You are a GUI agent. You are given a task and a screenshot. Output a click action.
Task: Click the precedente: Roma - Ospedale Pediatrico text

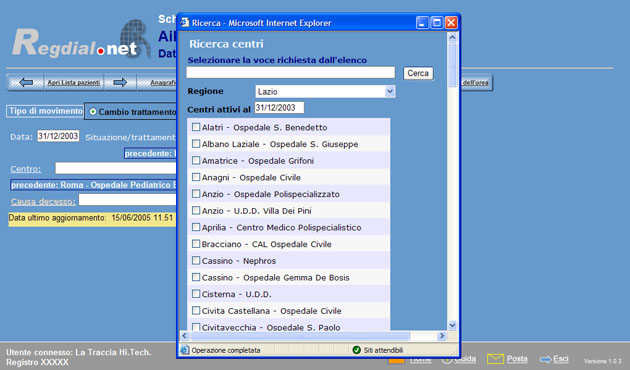click(93, 185)
